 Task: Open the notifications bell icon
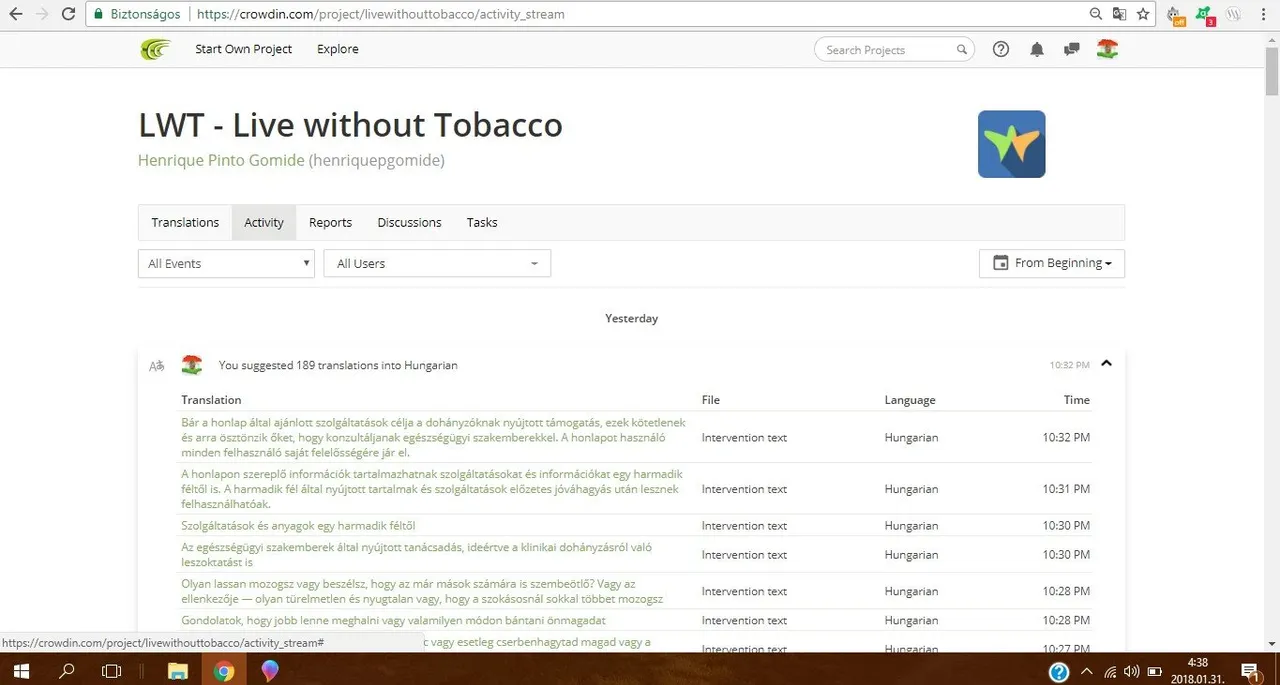[x=1037, y=49]
